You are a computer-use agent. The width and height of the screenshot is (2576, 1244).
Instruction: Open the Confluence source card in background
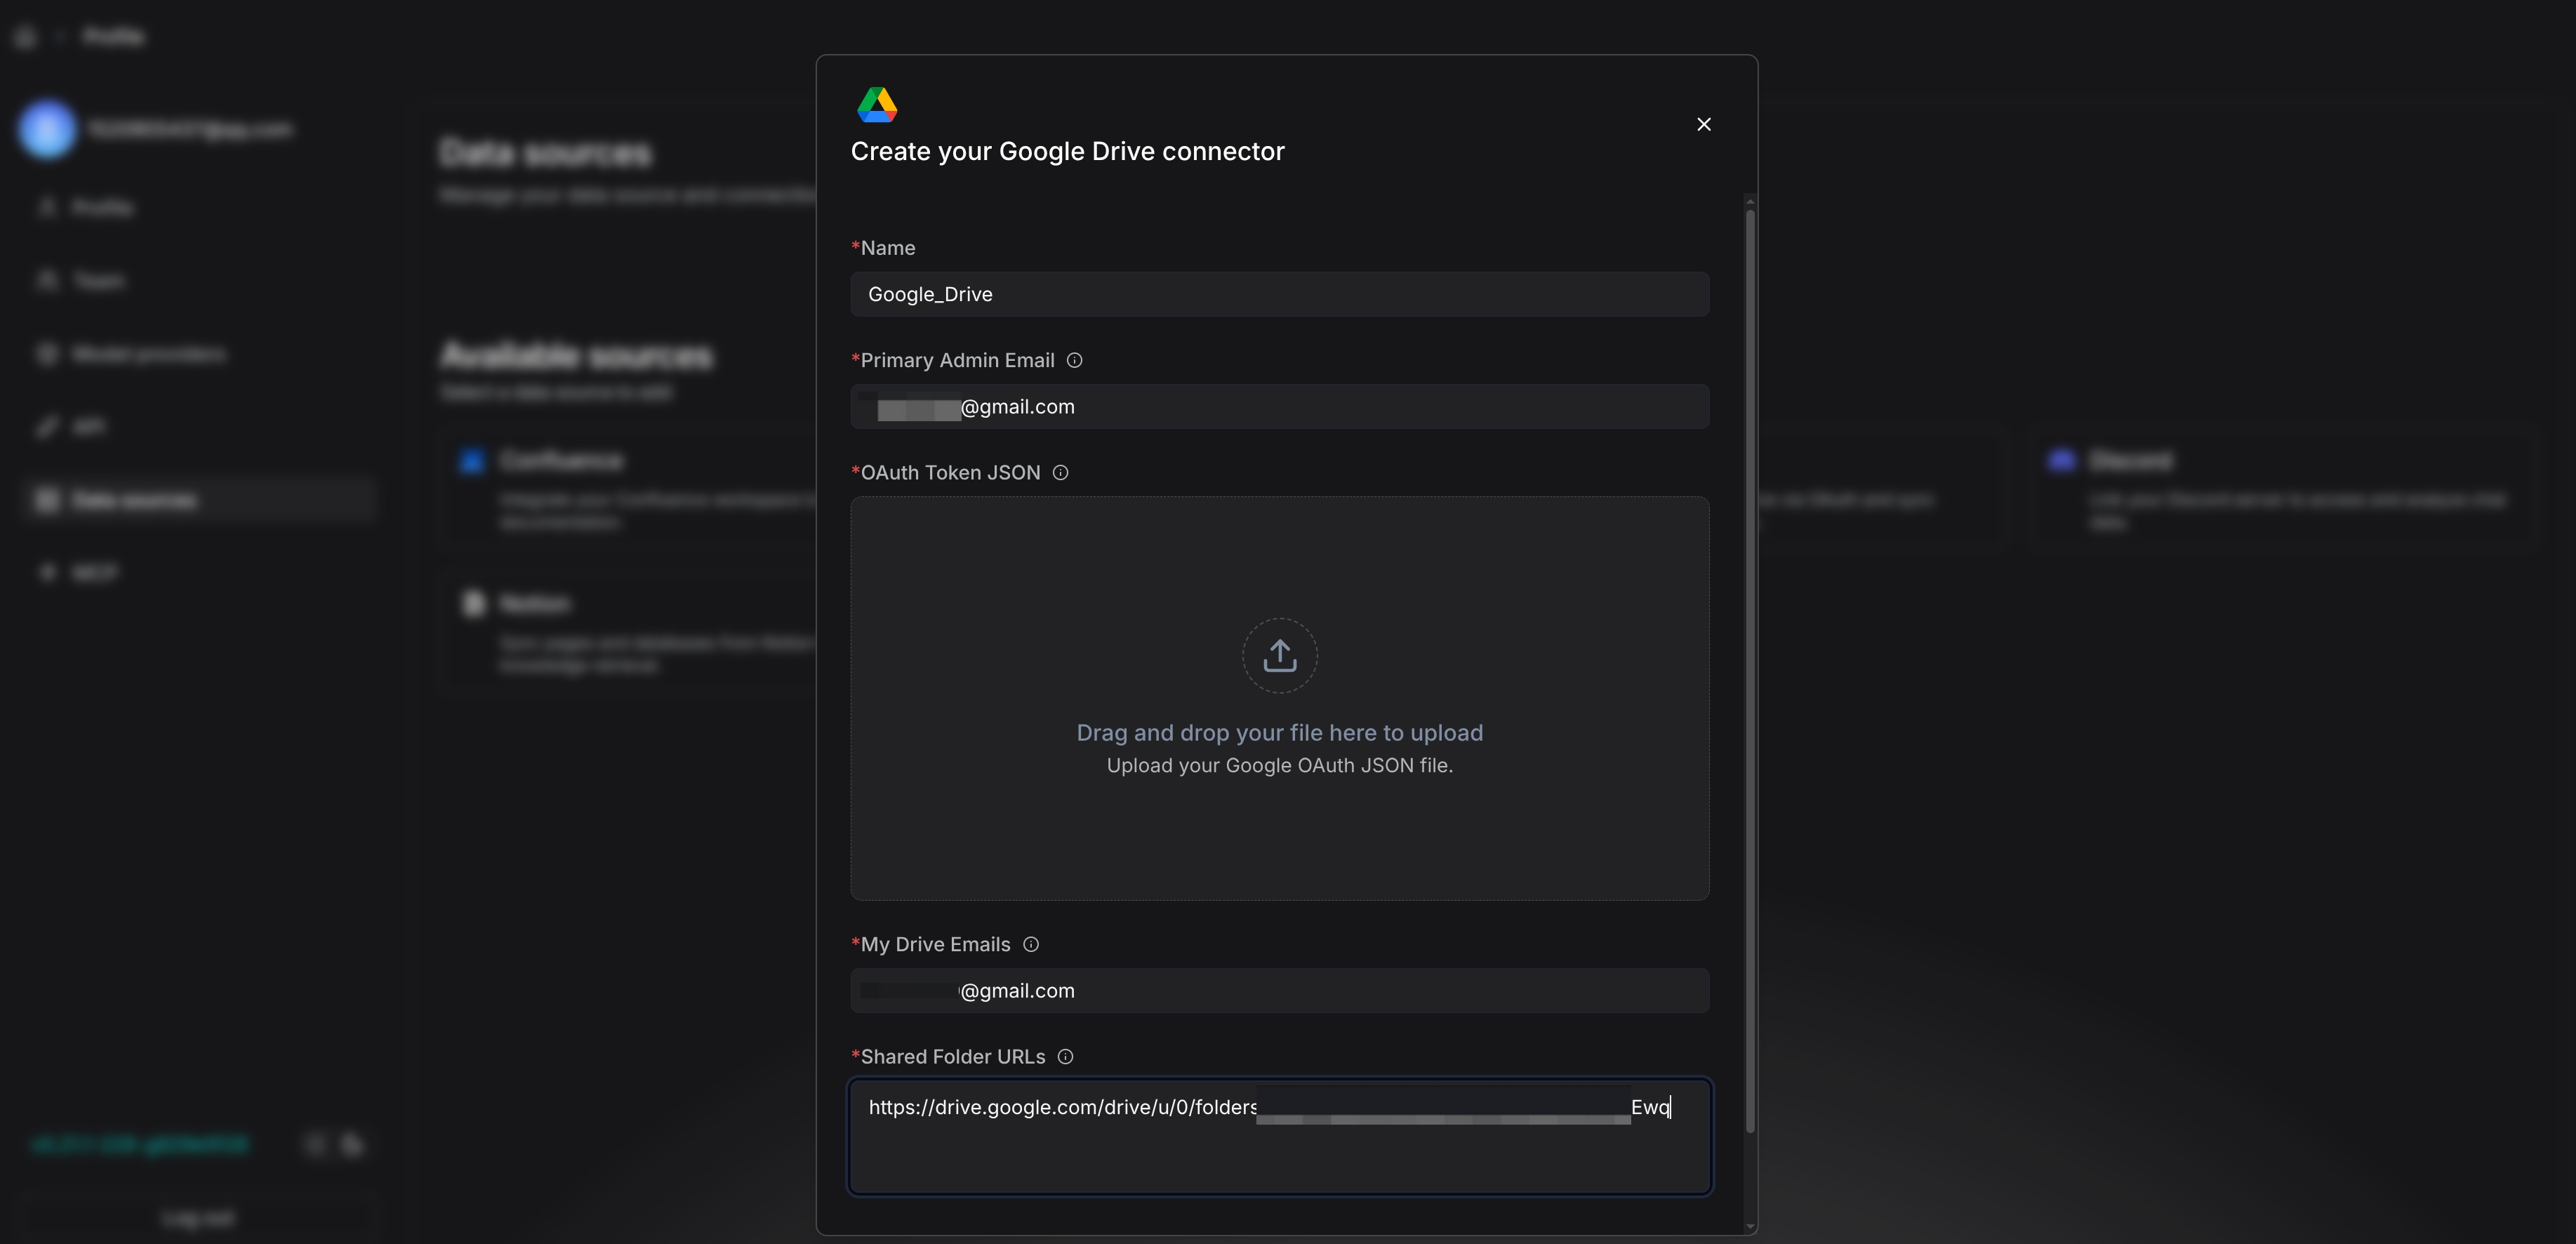628,488
